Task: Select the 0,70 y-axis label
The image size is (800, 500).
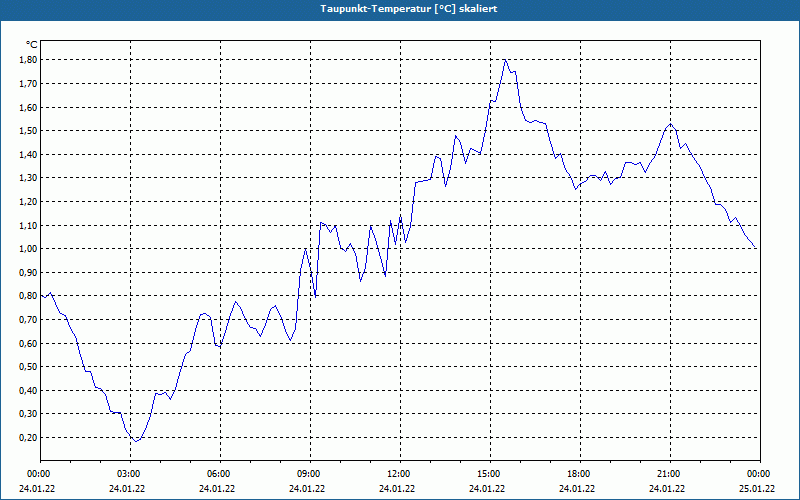Action: (28, 319)
